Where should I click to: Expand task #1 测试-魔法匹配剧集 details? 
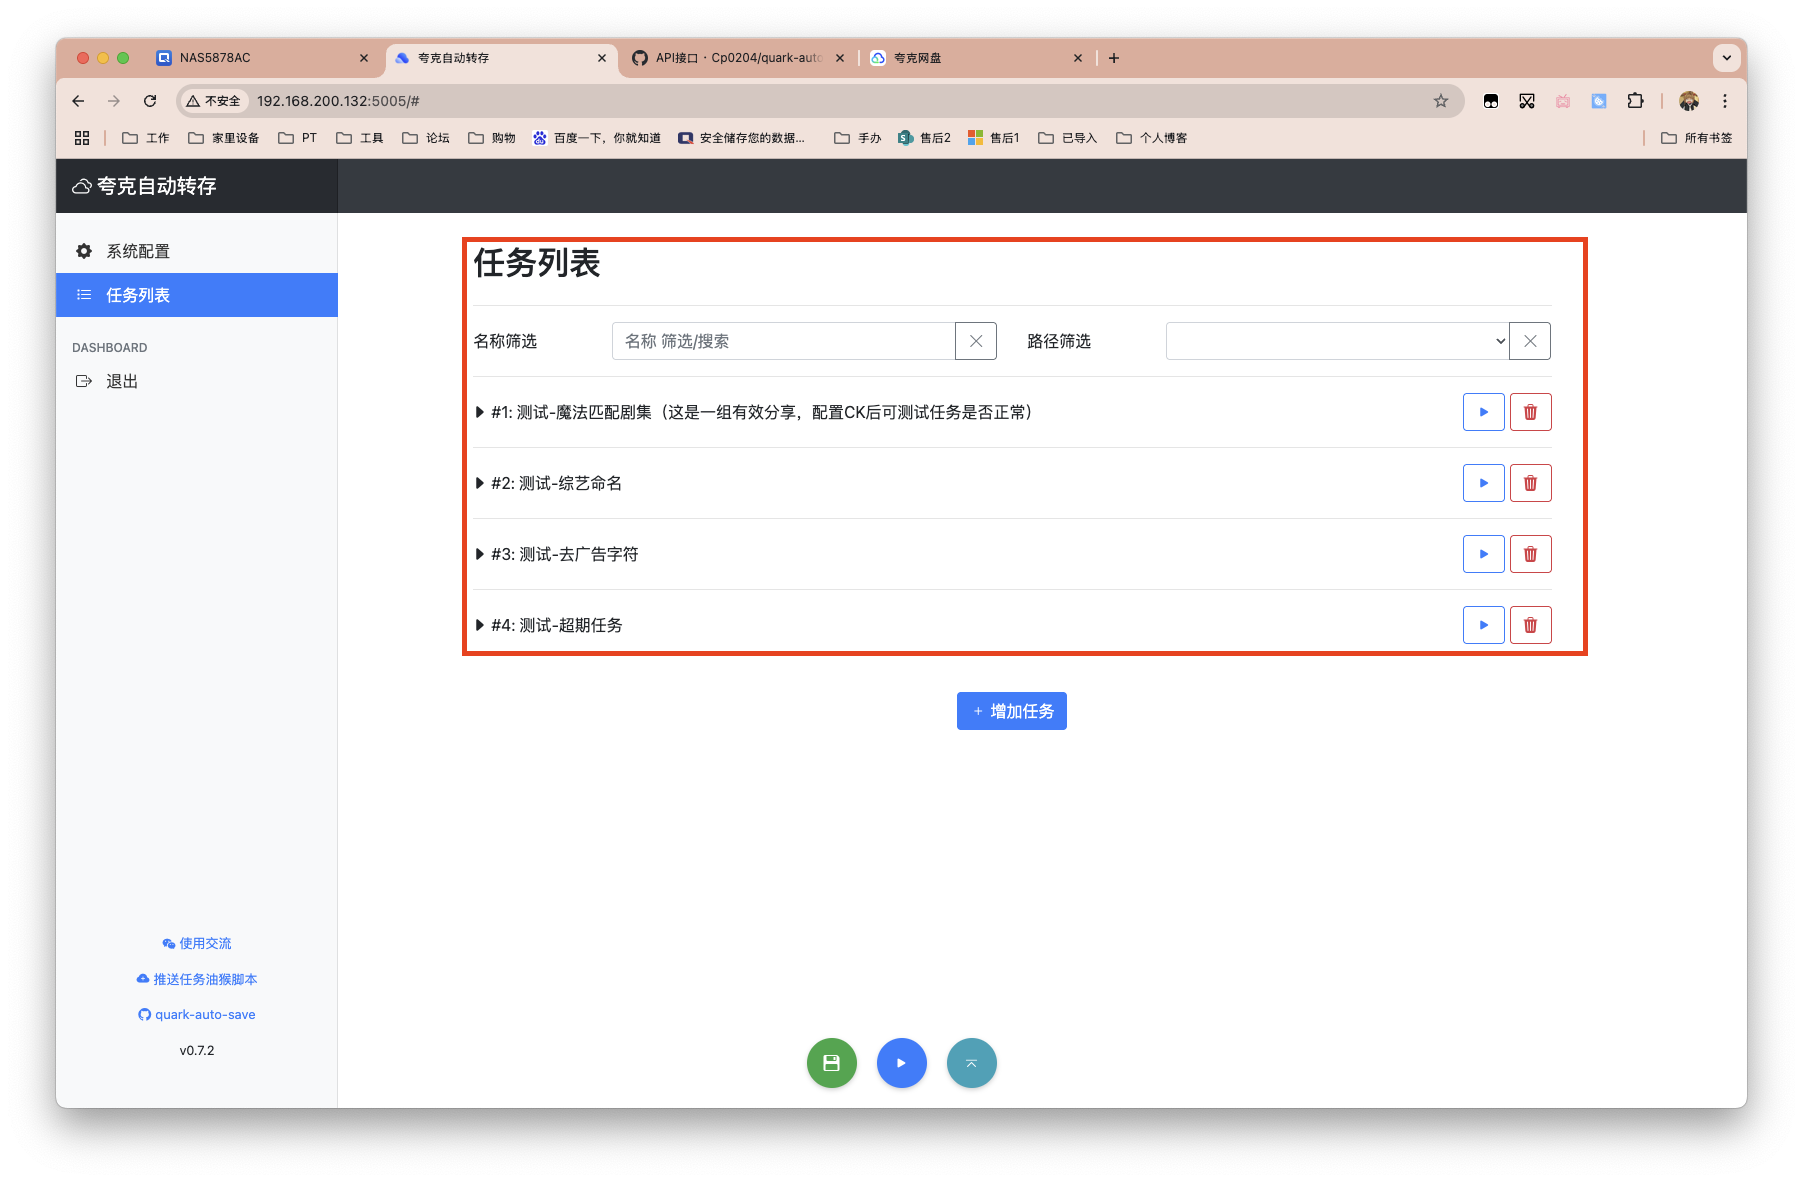tap(480, 412)
